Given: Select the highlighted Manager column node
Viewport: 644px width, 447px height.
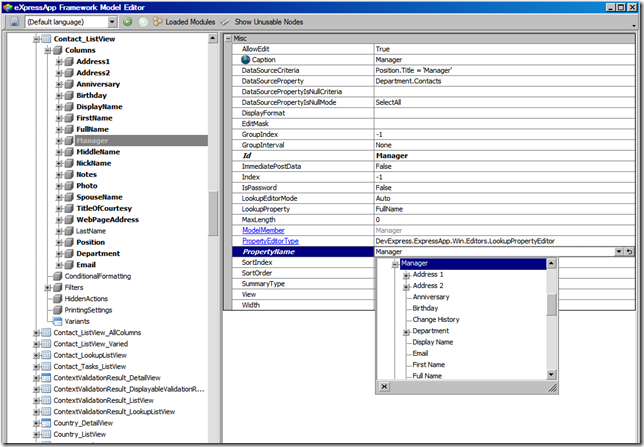Looking at the screenshot, I should [x=141, y=141].
